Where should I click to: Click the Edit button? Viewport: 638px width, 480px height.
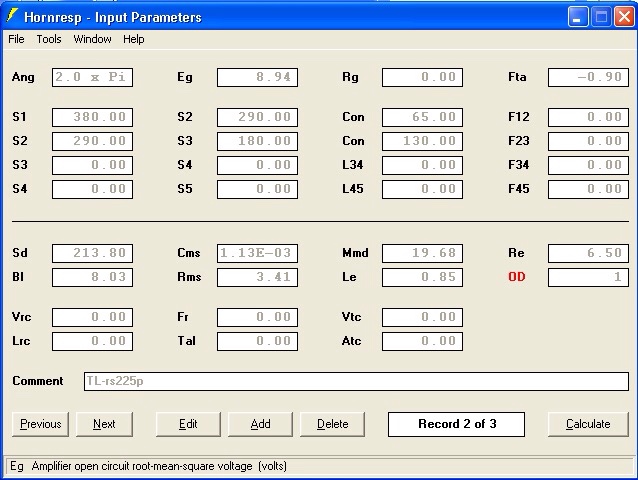(x=188, y=424)
